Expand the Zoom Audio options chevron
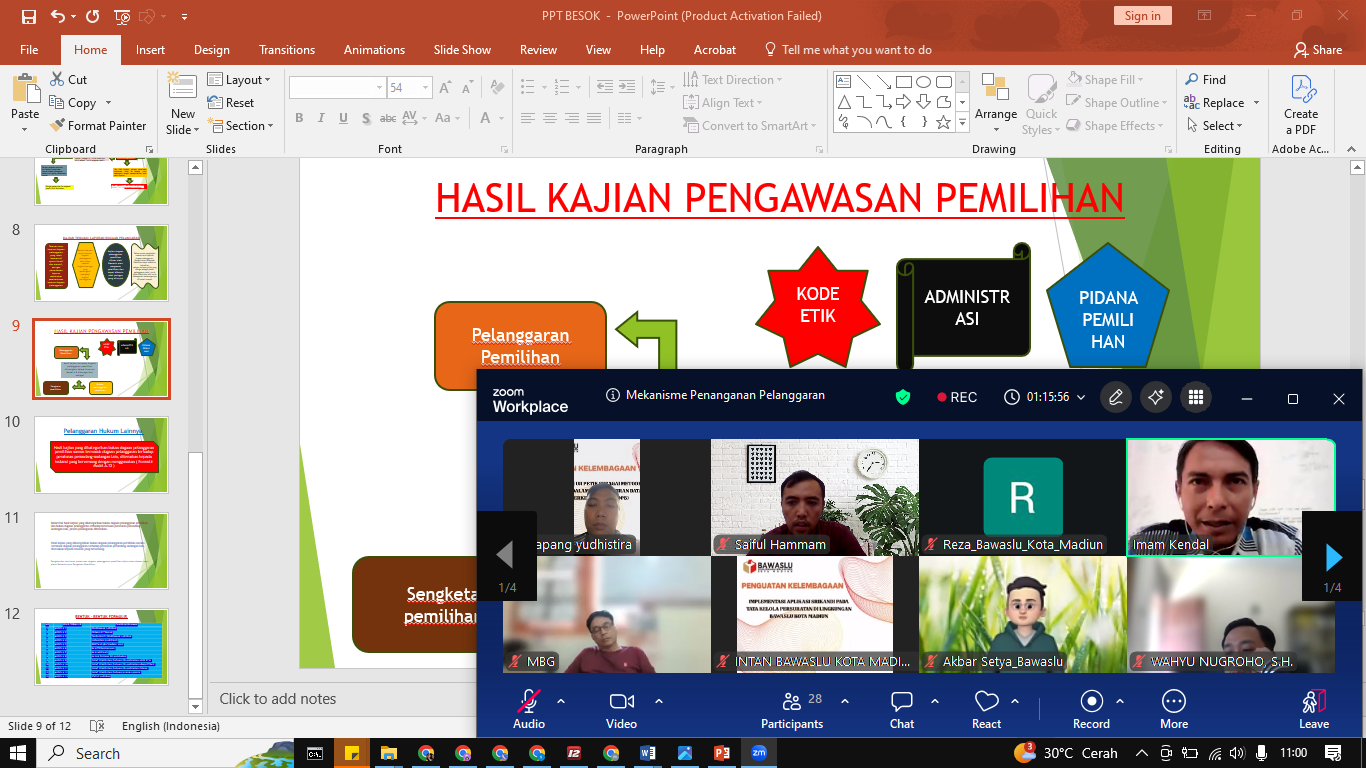 coord(561,701)
